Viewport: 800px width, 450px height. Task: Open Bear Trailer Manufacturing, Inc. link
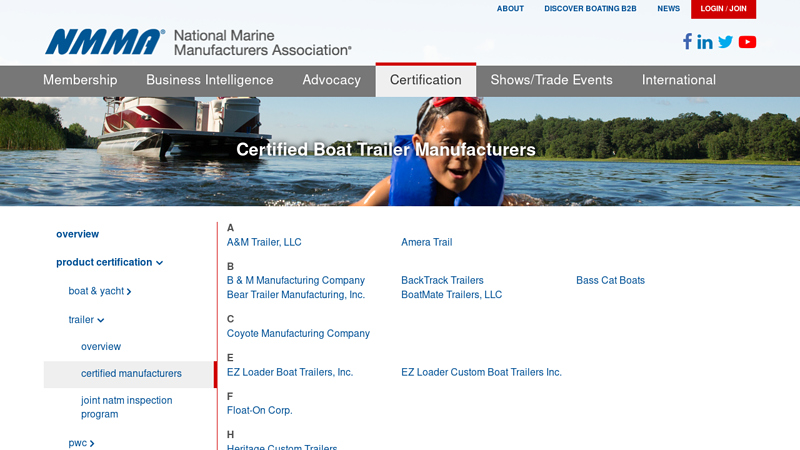[x=296, y=295]
